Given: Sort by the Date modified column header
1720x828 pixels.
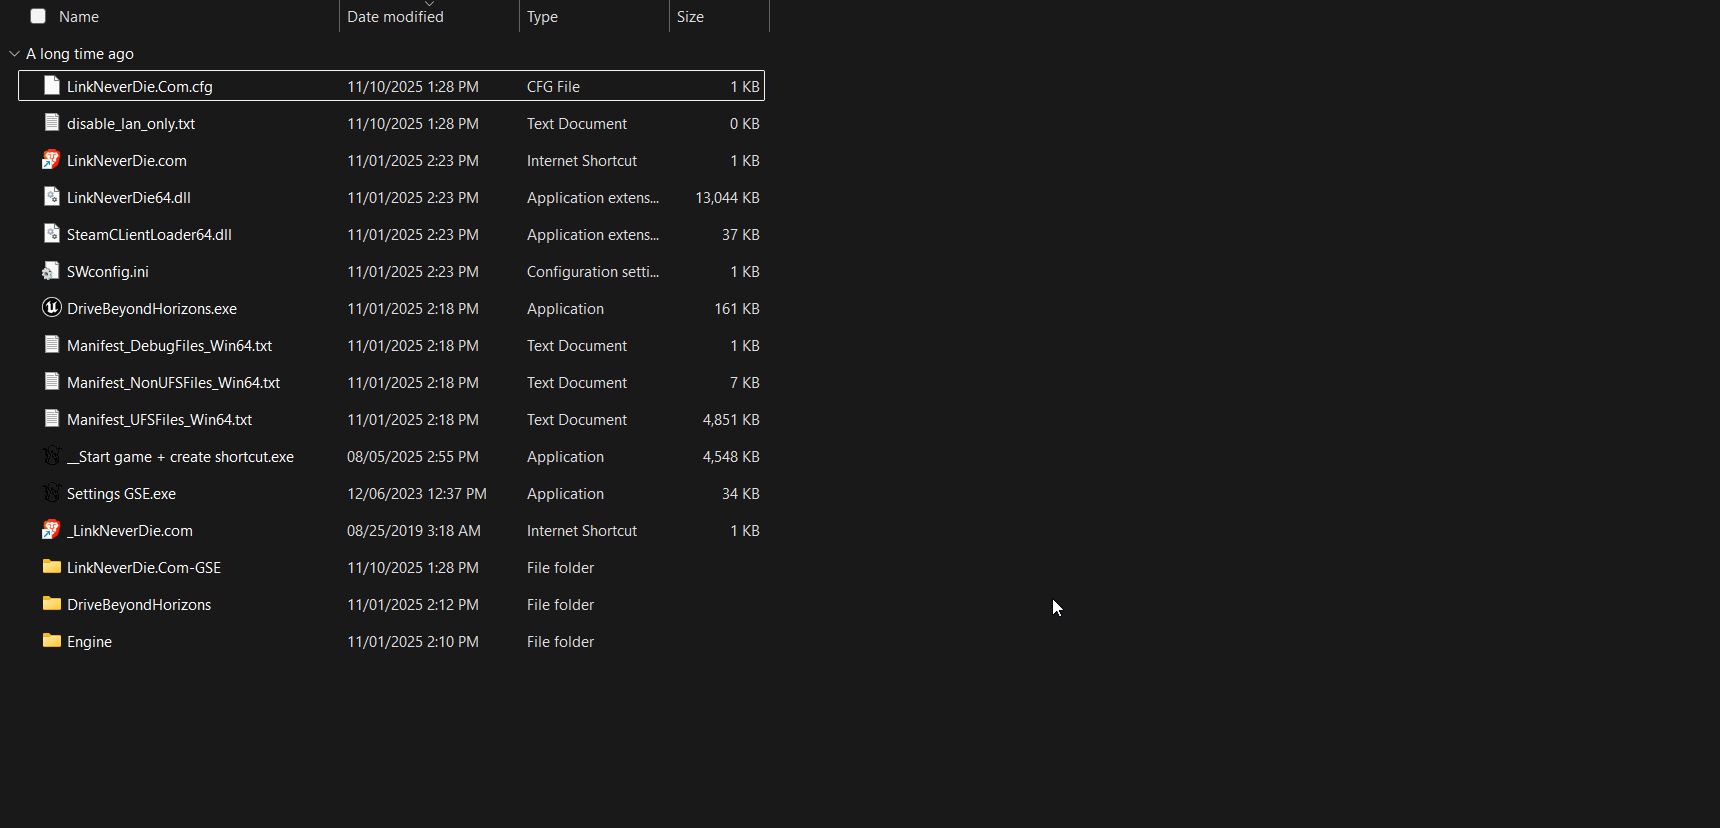Looking at the screenshot, I should 395,17.
